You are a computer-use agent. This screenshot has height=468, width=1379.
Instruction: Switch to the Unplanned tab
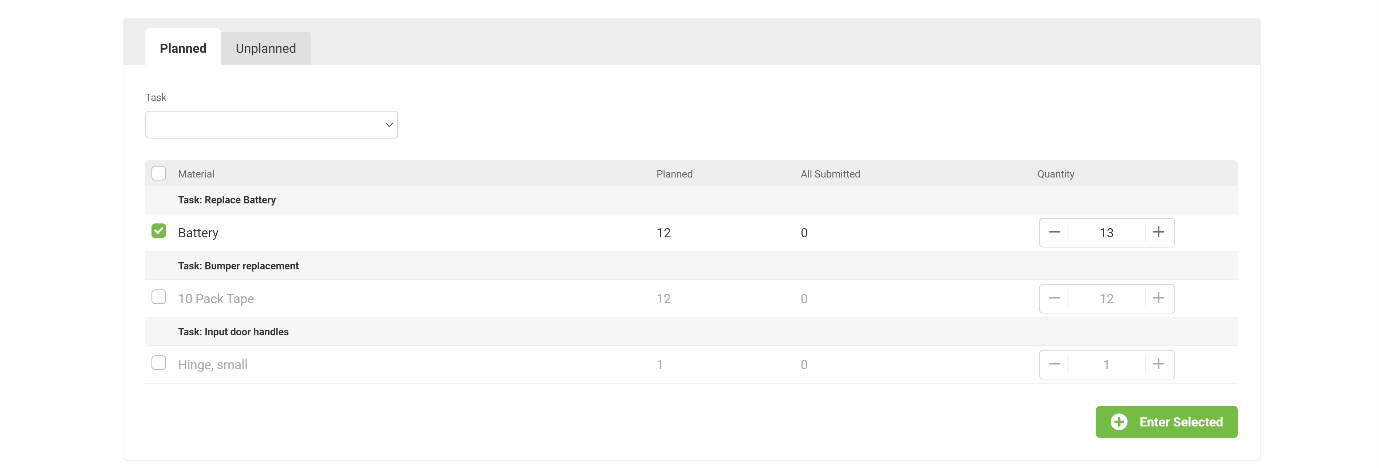click(266, 48)
